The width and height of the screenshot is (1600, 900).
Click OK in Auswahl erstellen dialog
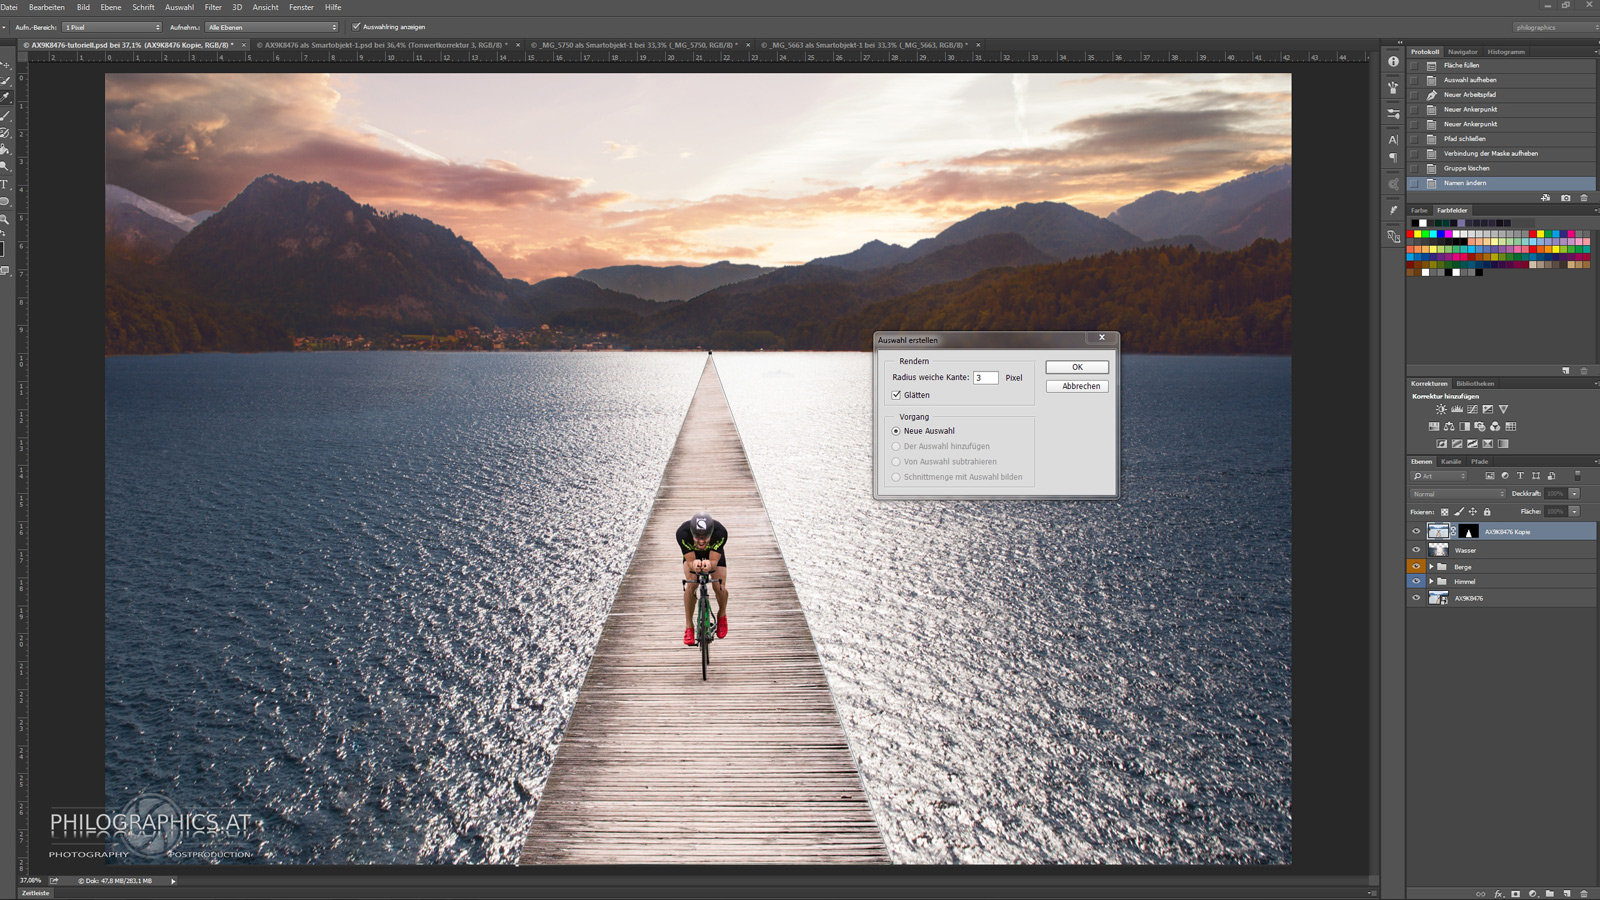(x=1077, y=367)
